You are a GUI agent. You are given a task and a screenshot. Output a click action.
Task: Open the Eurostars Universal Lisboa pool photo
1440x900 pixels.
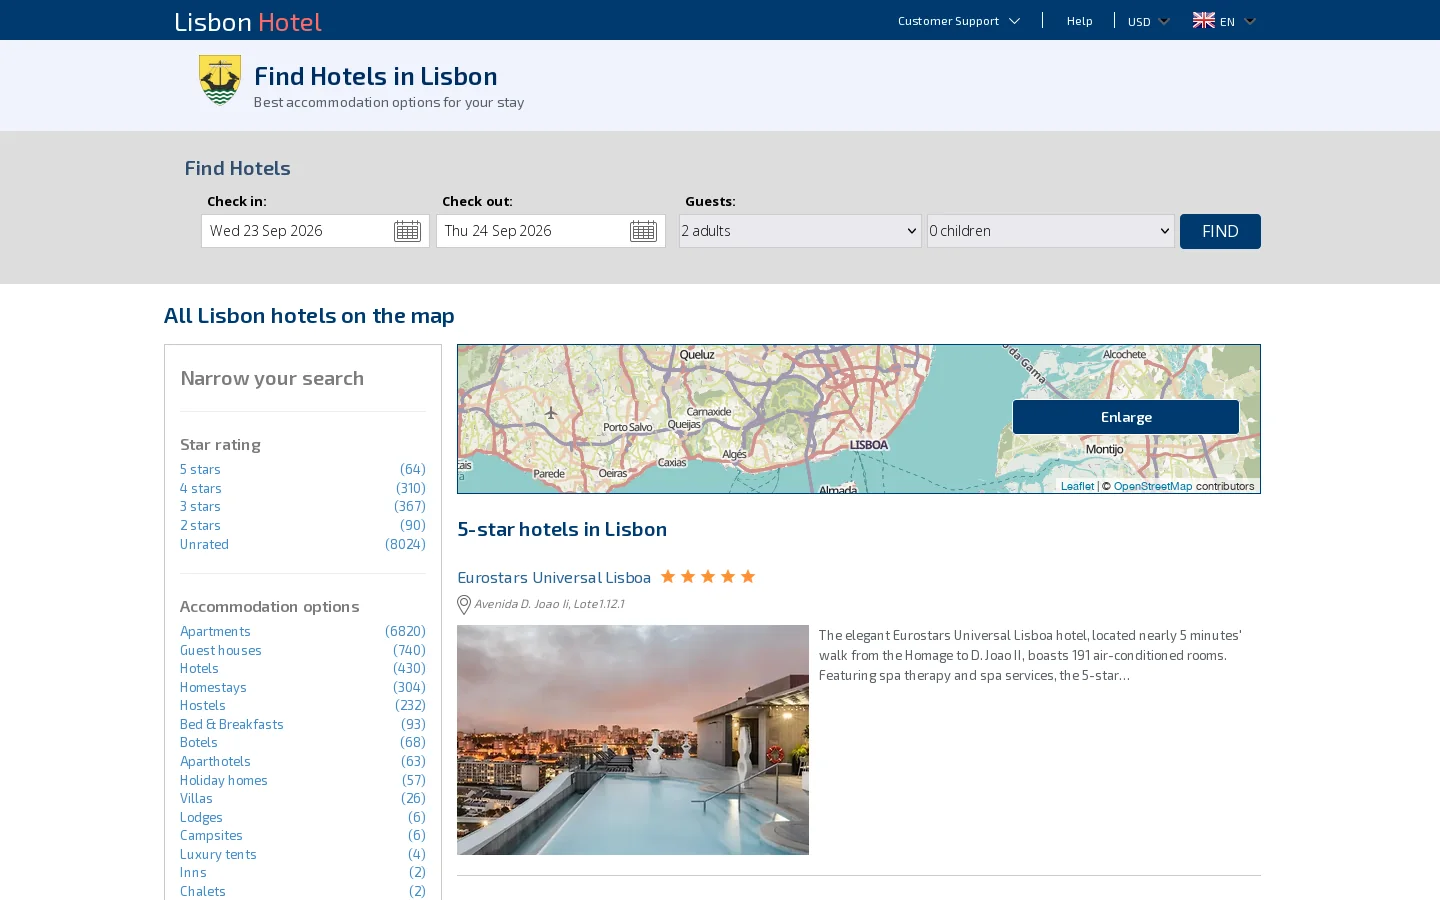(633, 740)
